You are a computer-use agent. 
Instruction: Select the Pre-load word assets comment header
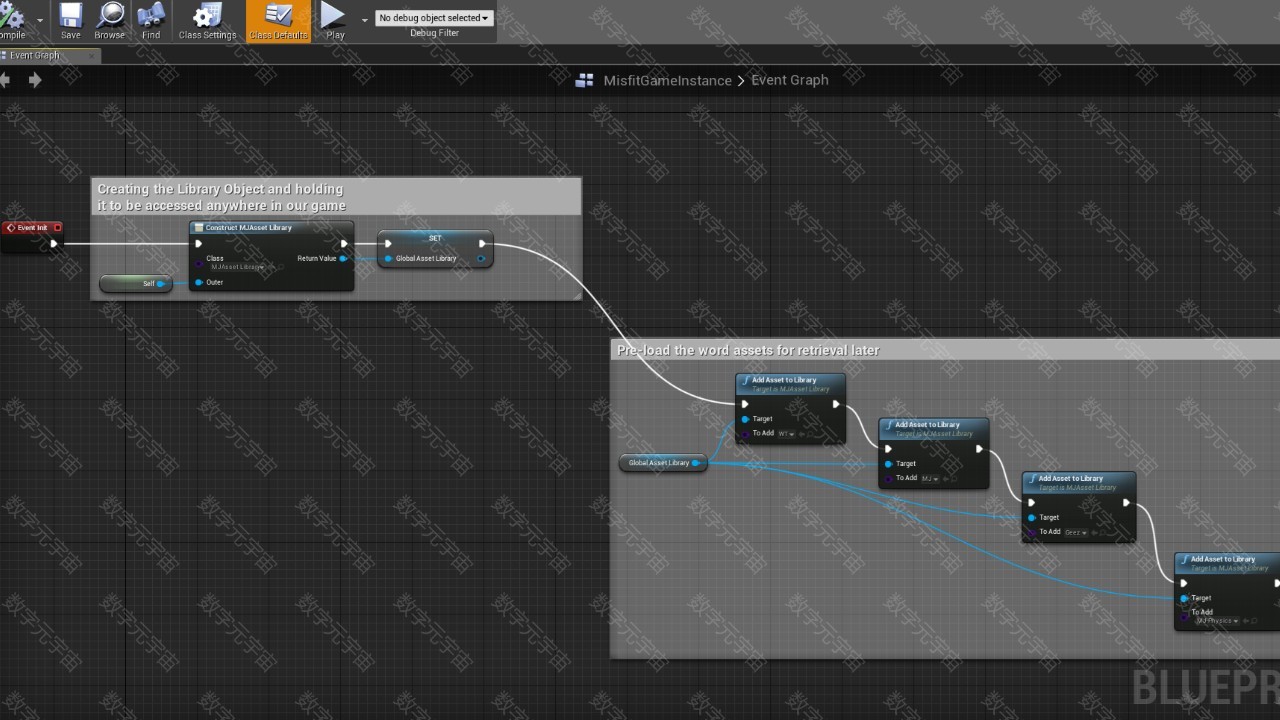click(x=748, y=350)
